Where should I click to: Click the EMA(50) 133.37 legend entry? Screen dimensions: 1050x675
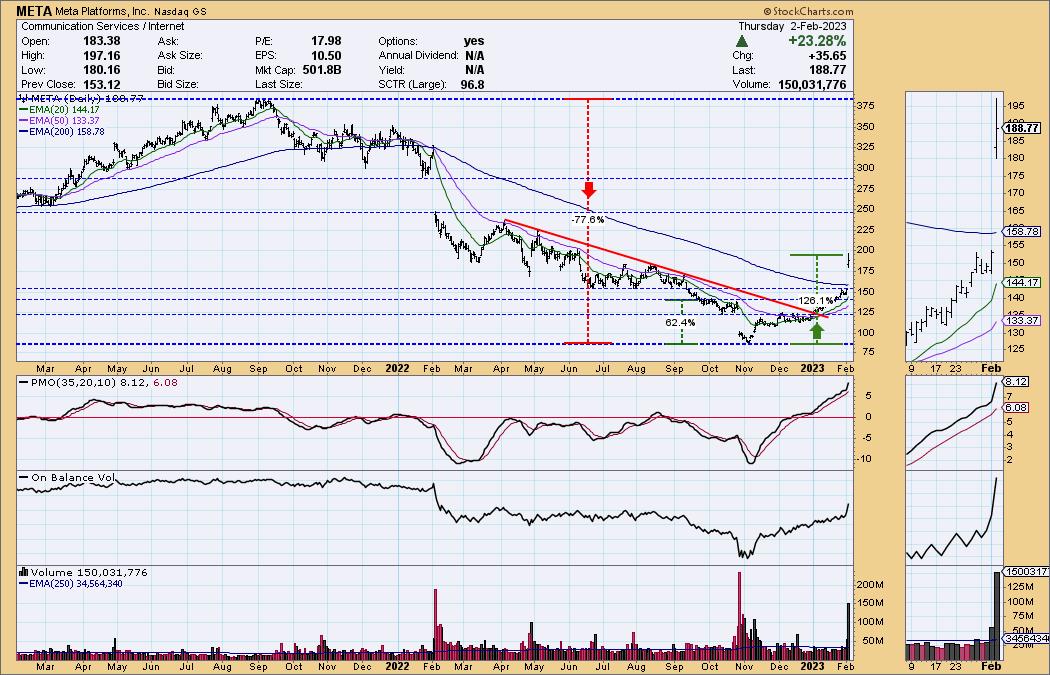click(x=65, y=121)
